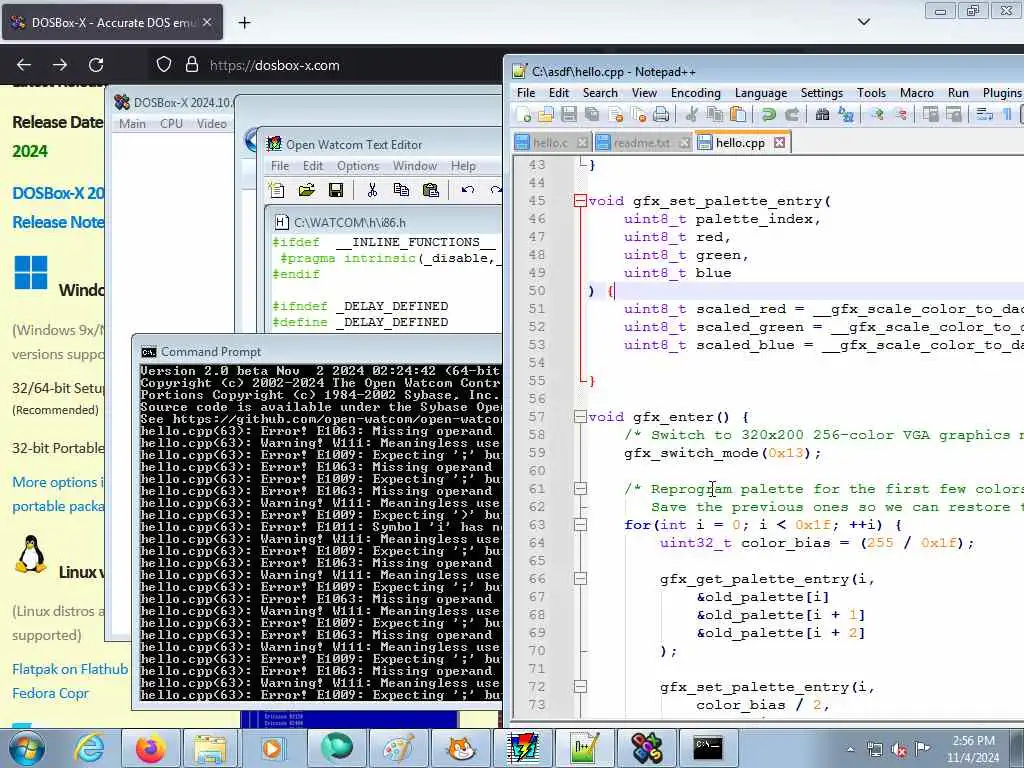Switch to the hello.c tab in Notepad++
The width and height of the screenshot is (1024, 768).
tap(550, 143)
